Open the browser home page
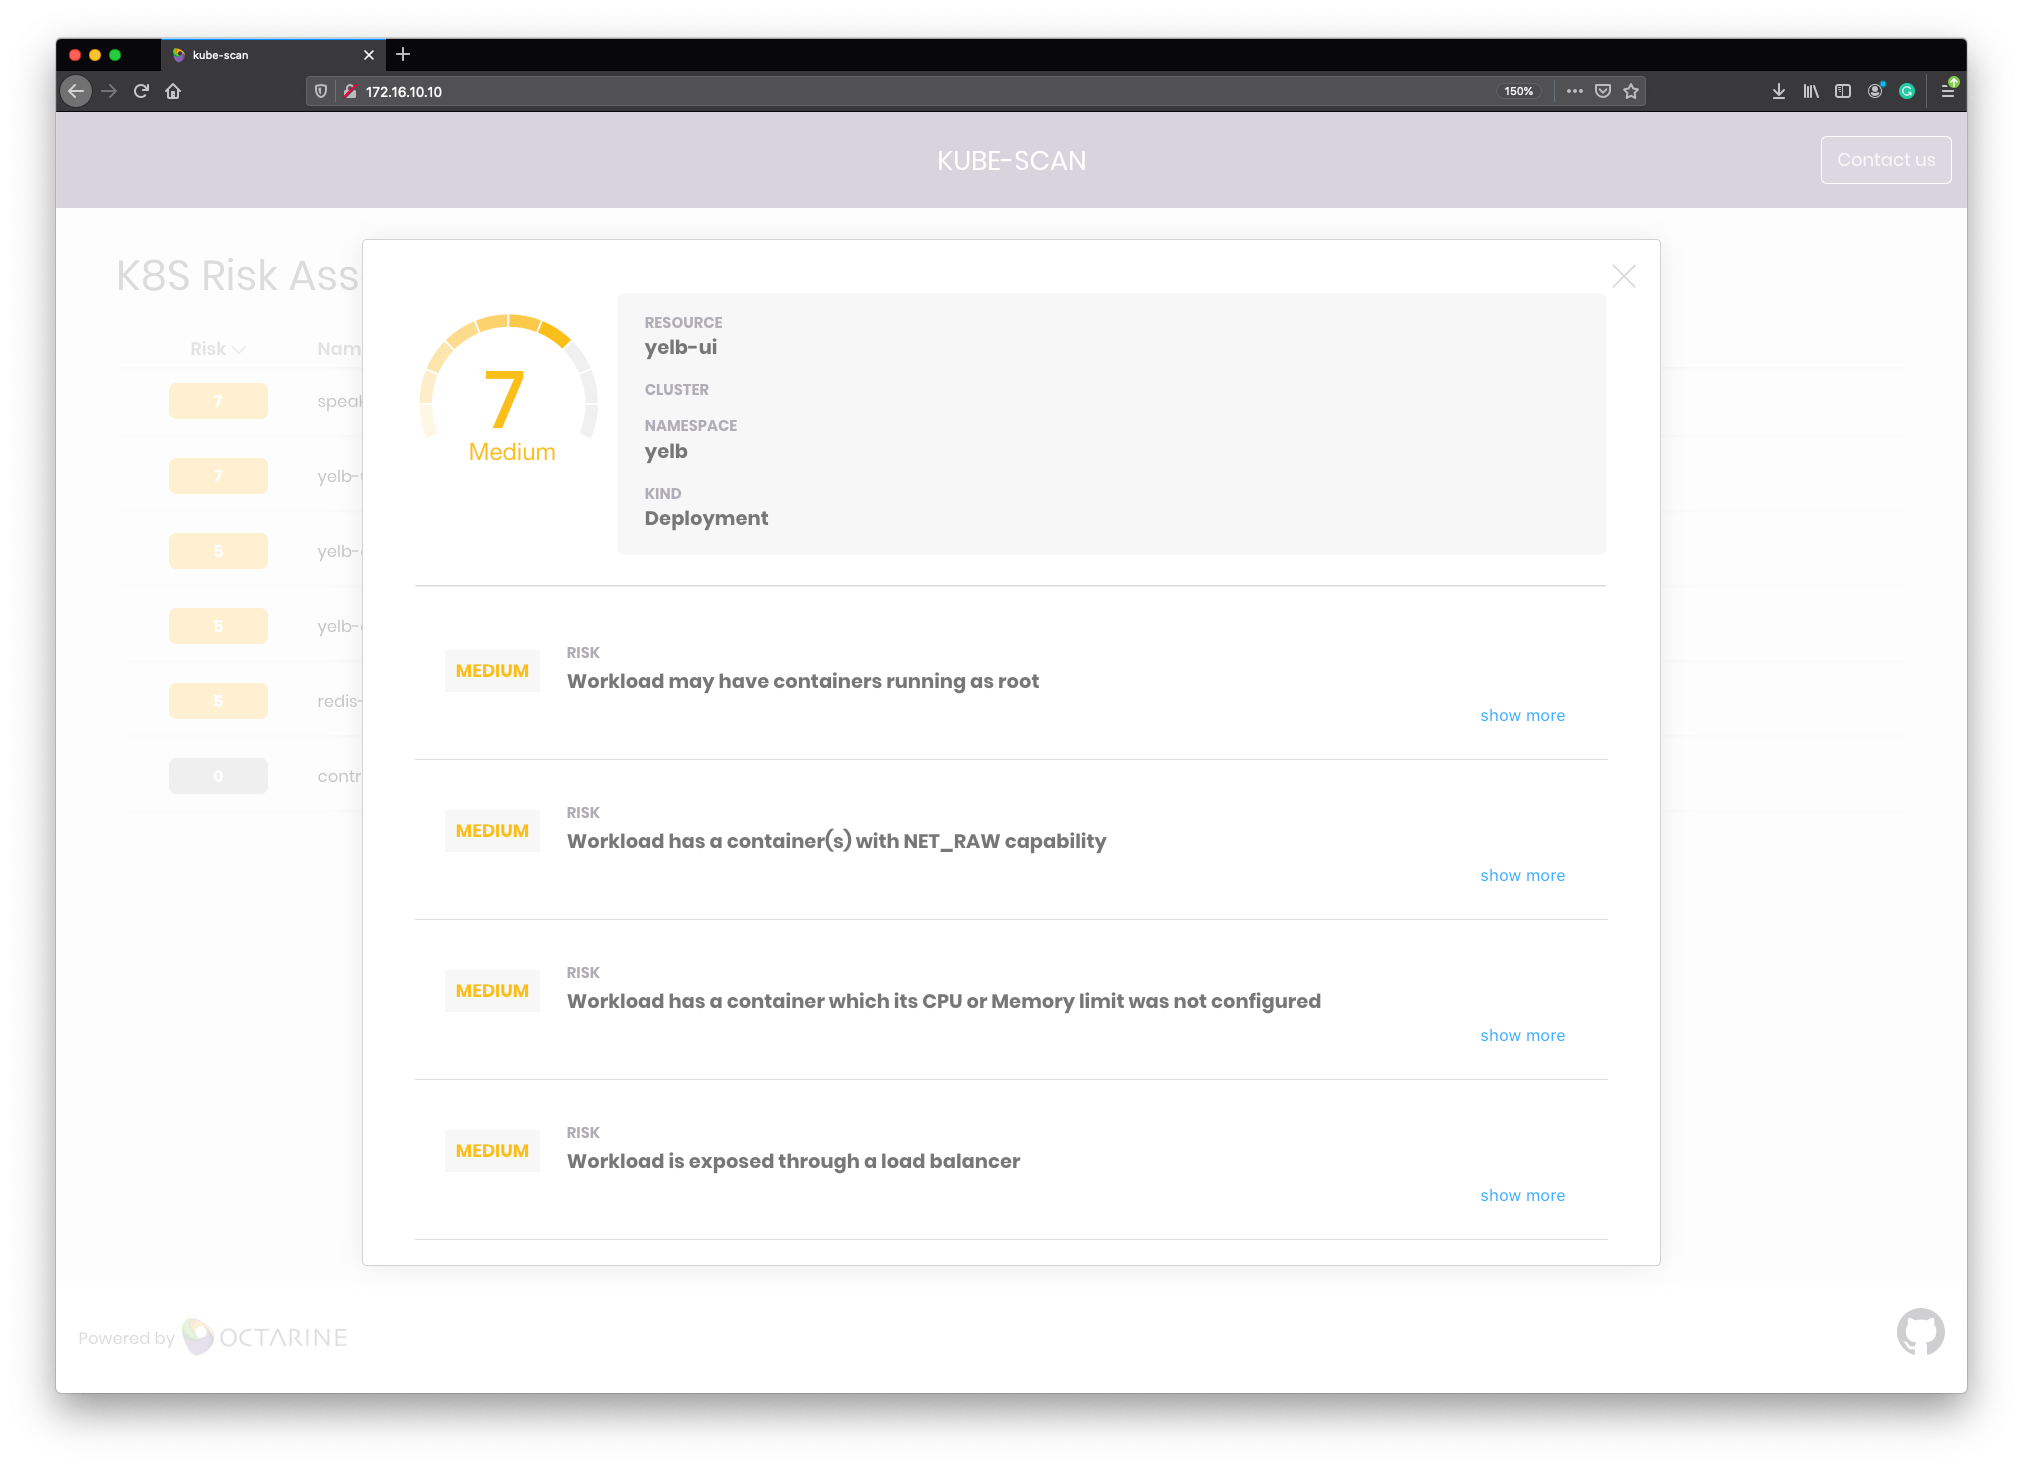 (172, 90)
